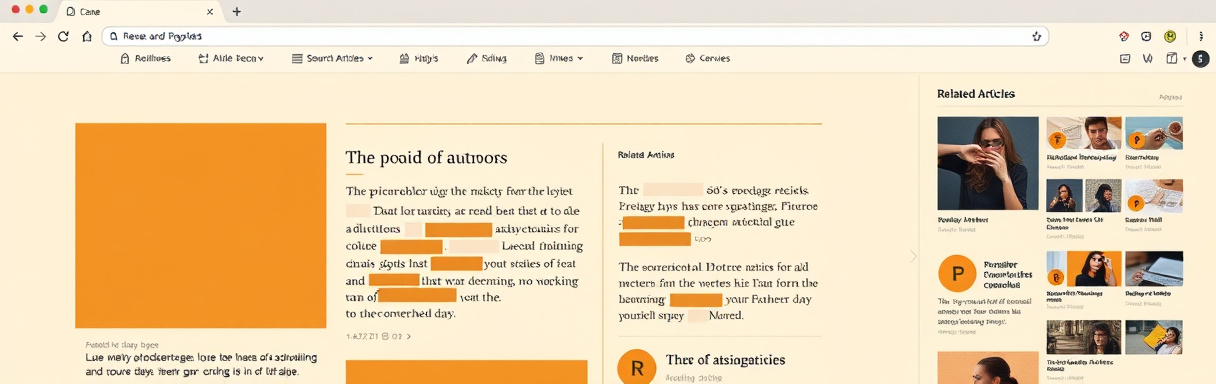Click the small link right of Related Articles
The image size is (1216, 384).
(x=1170, y=97)
